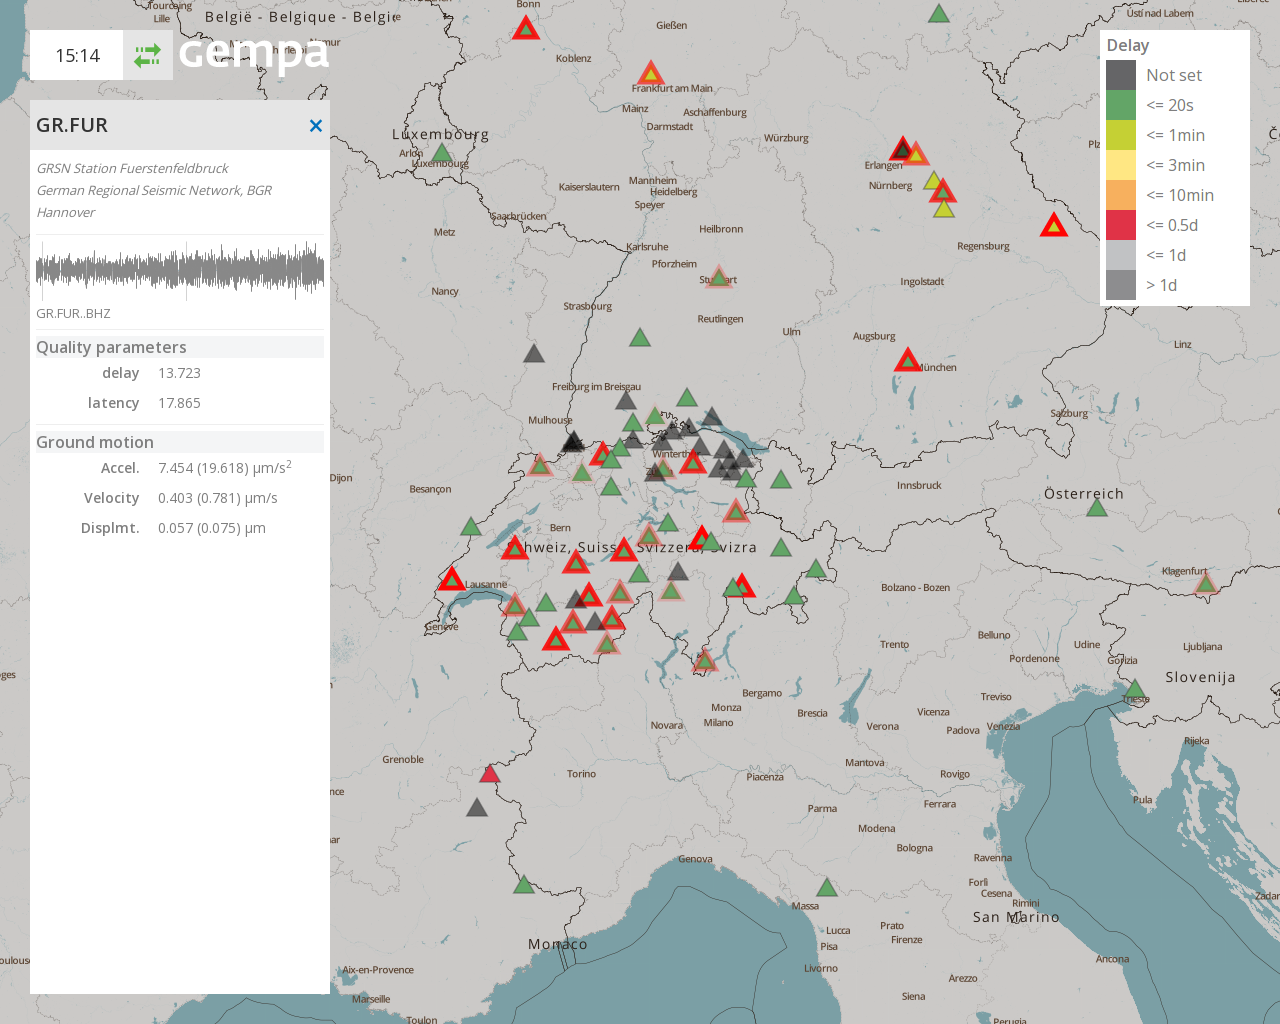Click the '> 1d' gray legend swatch
Viewport: 1280px width, 1024px height.
click(1121, 285)
